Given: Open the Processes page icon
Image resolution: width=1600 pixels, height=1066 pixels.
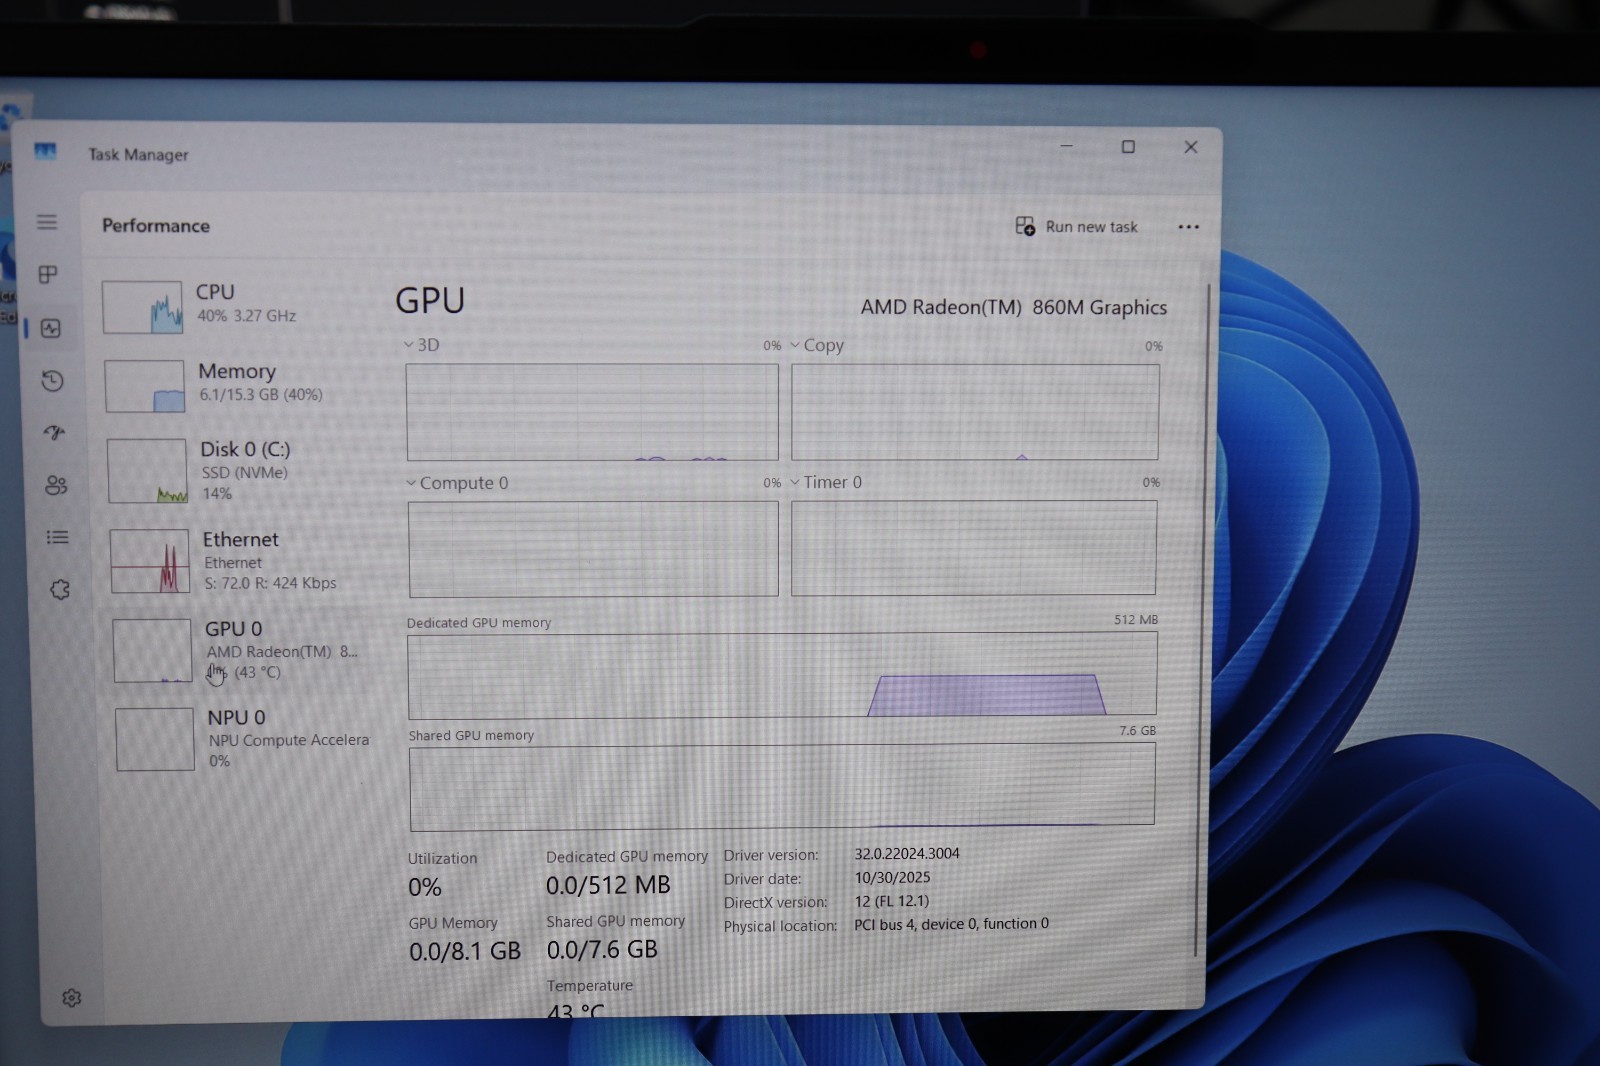Looking at the screenshot, I should coord(48,274).
